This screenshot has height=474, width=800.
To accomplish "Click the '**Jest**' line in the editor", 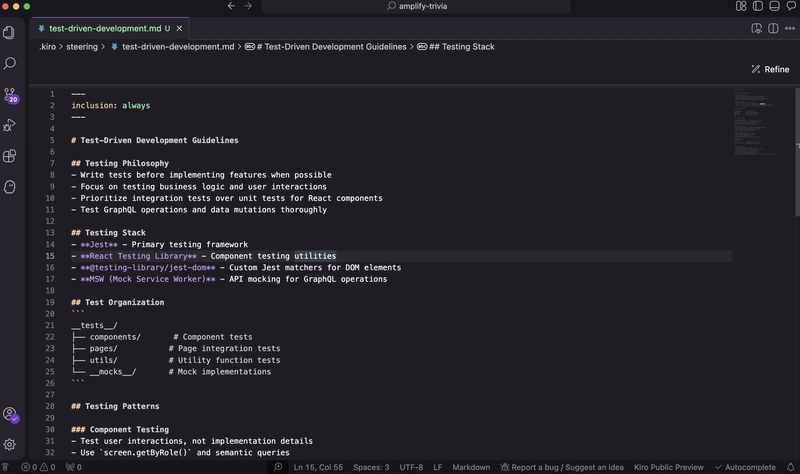I will point(160,244).
